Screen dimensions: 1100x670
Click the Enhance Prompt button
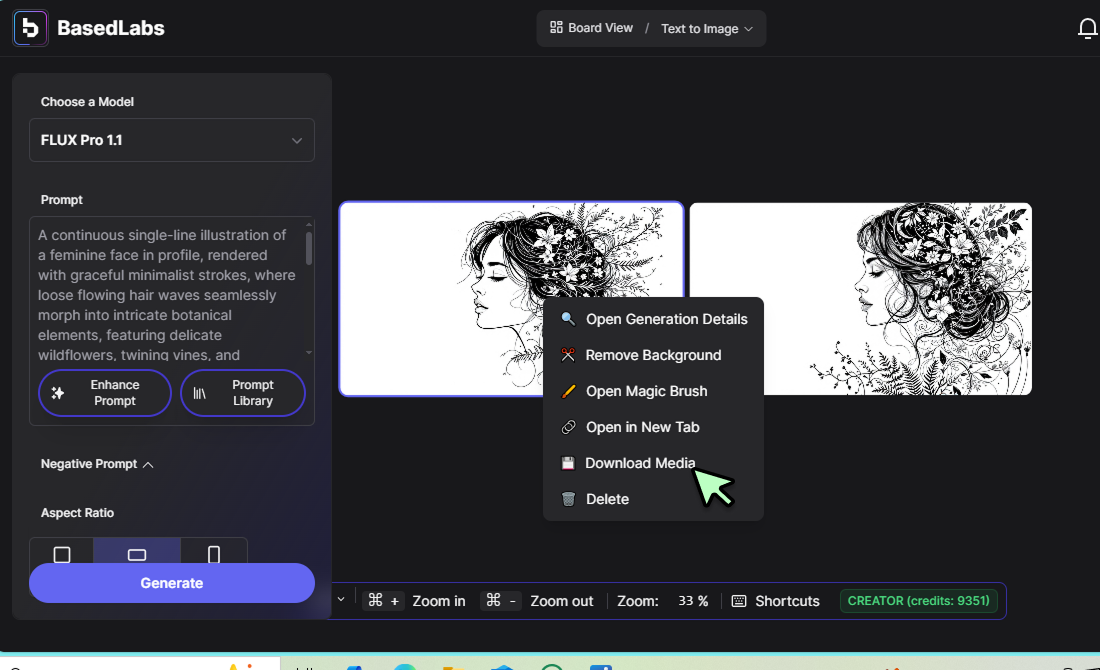point(105,393)
